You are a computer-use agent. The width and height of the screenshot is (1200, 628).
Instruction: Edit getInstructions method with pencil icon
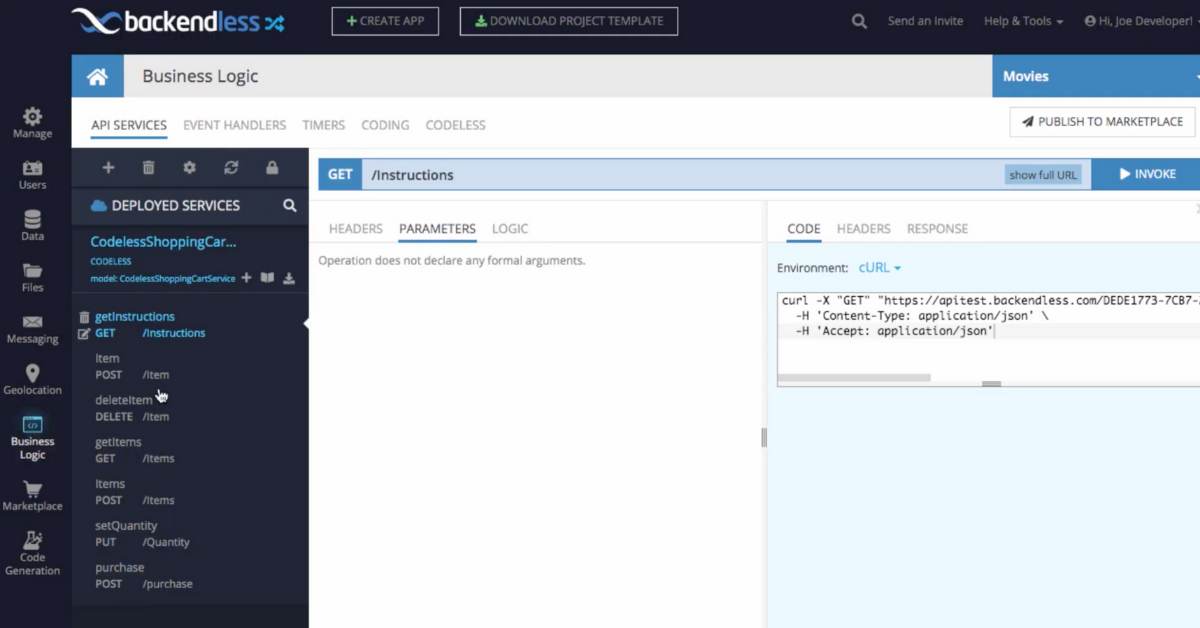point(84,333)
